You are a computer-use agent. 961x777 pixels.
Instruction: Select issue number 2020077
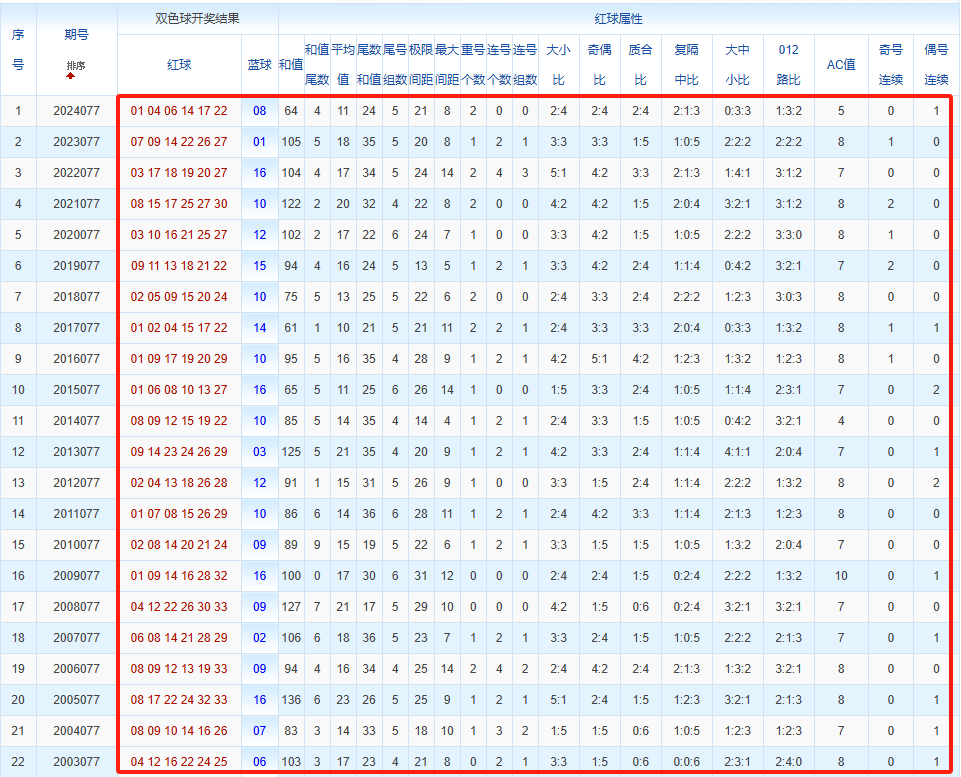tap(77, 235)
